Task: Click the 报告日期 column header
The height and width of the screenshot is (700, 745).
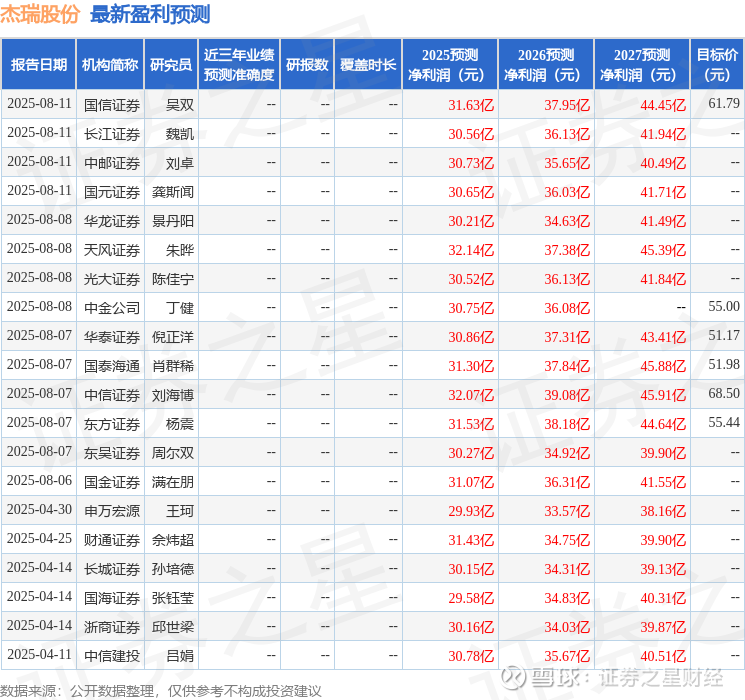Action: coord(38,65)
